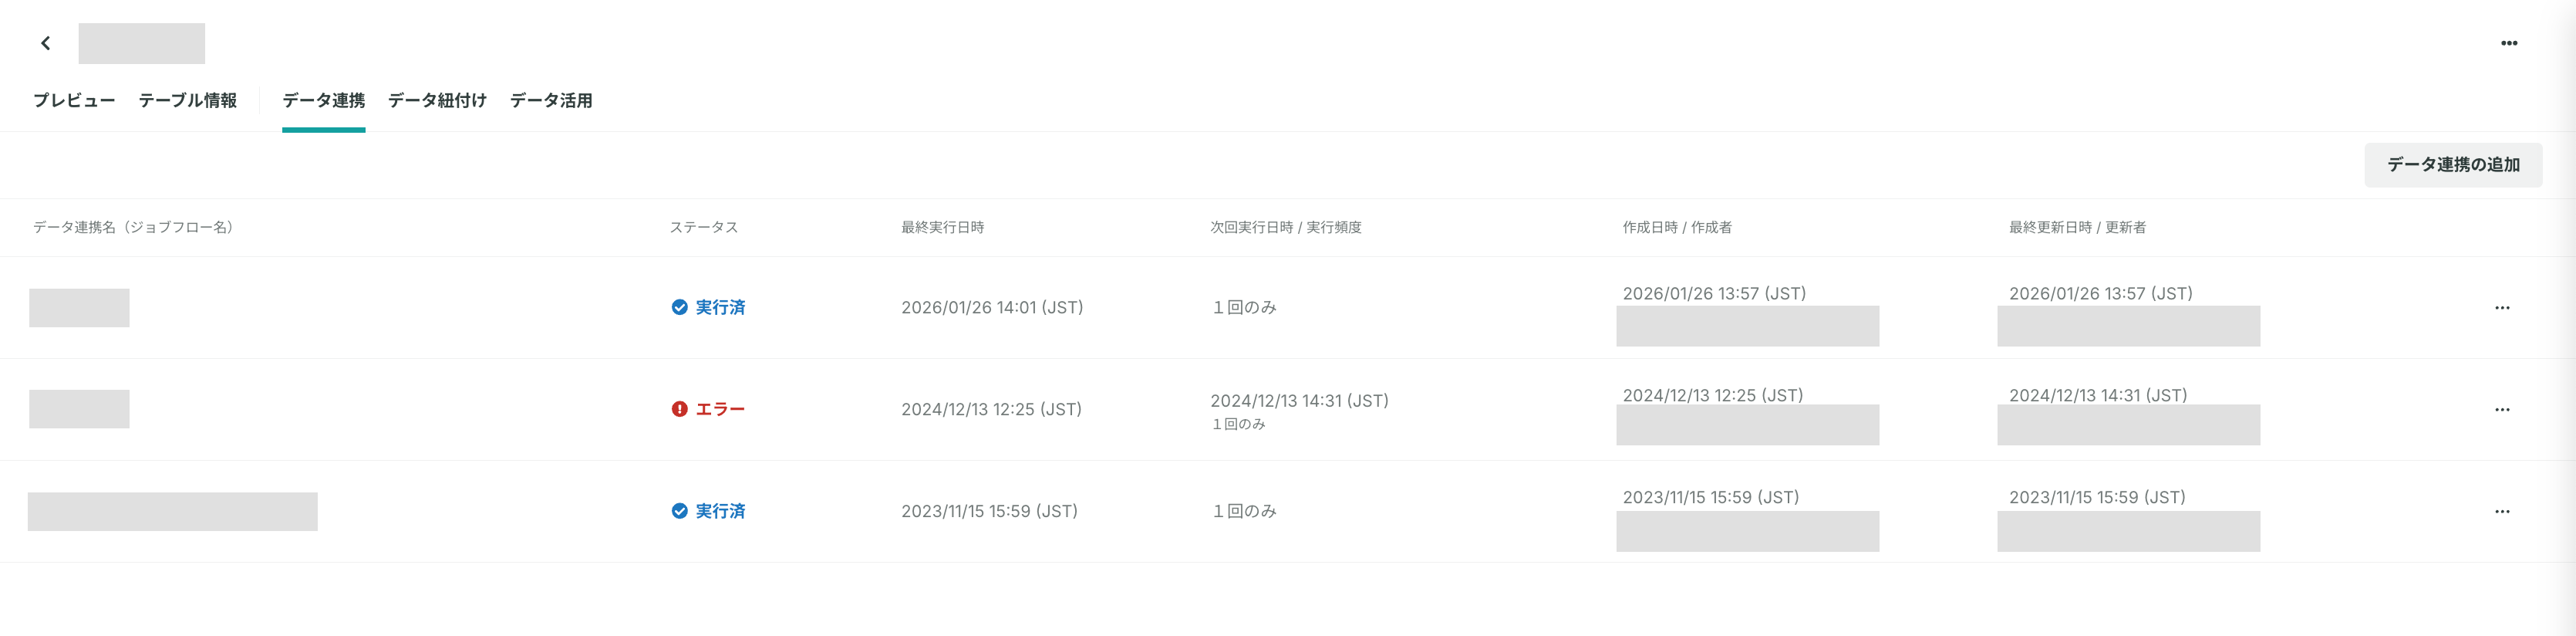Open the page-level three-dot menu top right

tap(2508, 43)
